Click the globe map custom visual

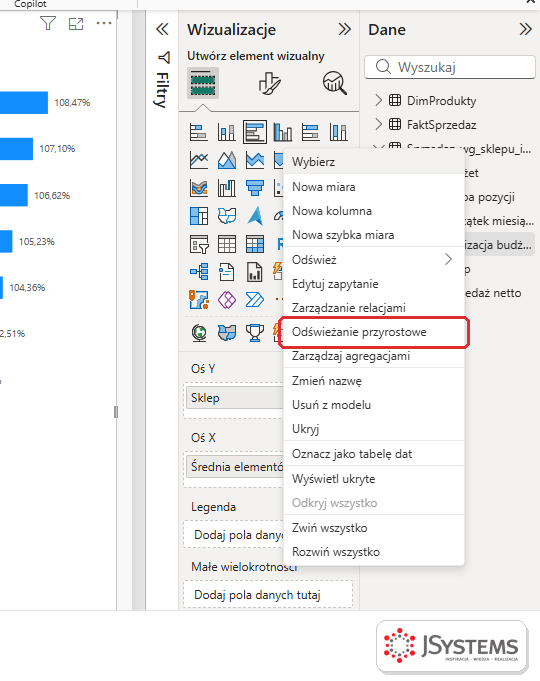click(199, 333)
